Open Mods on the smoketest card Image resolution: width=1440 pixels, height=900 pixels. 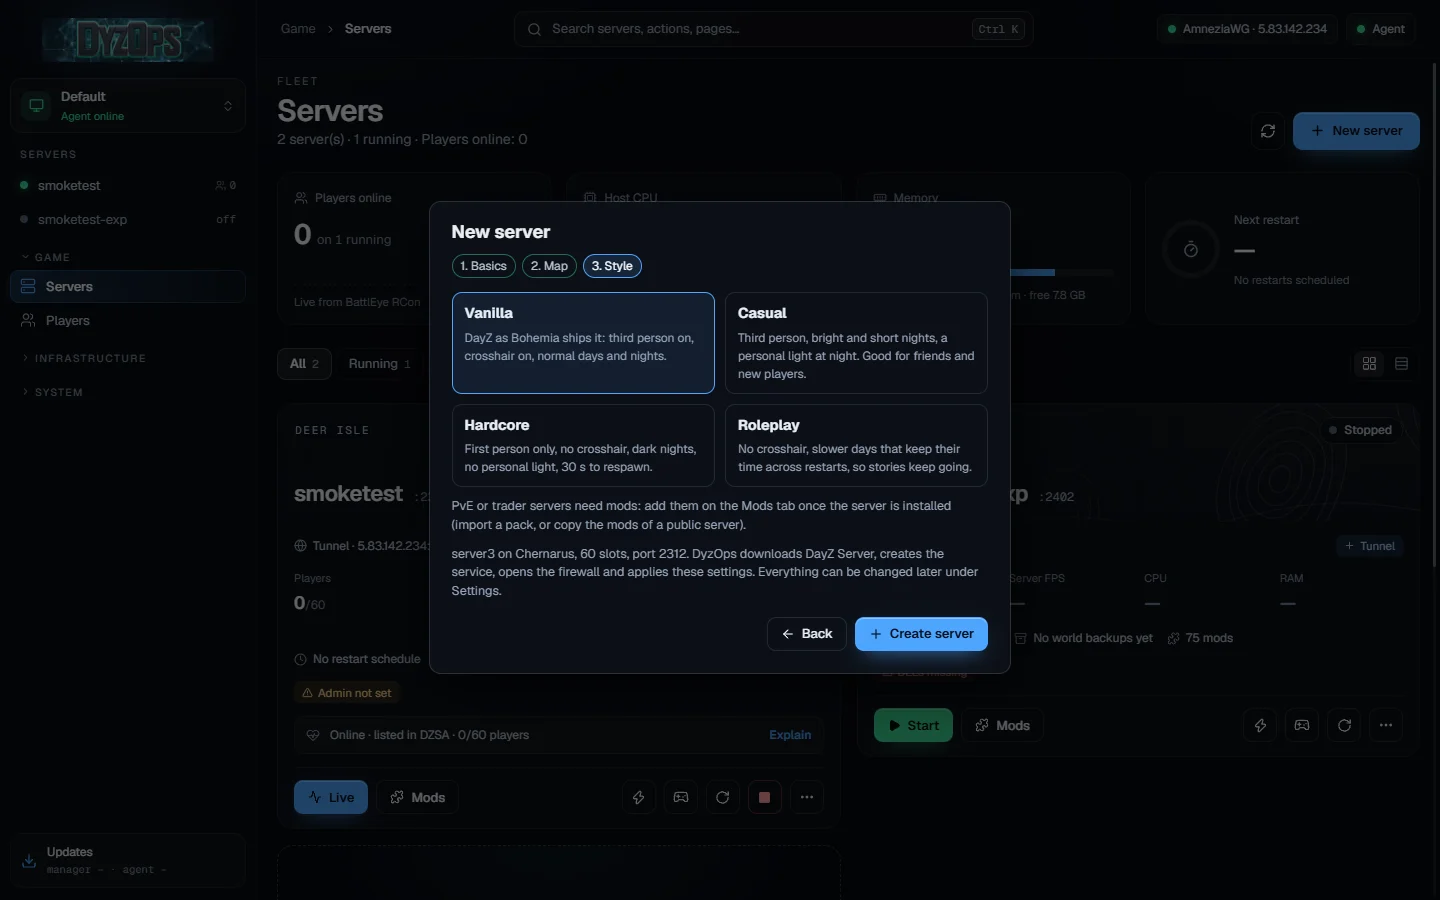point(417,797)
